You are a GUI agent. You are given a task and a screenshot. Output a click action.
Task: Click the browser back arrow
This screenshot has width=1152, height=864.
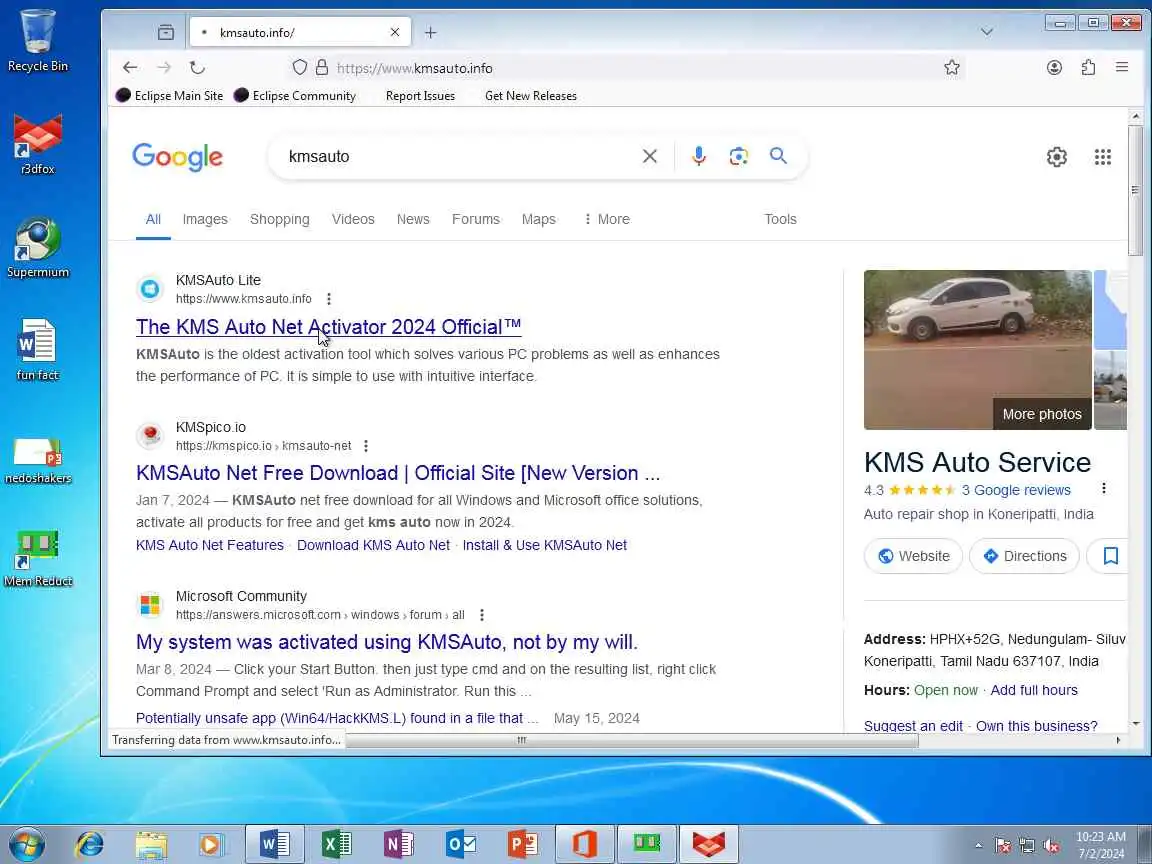[x=130, y=68]
